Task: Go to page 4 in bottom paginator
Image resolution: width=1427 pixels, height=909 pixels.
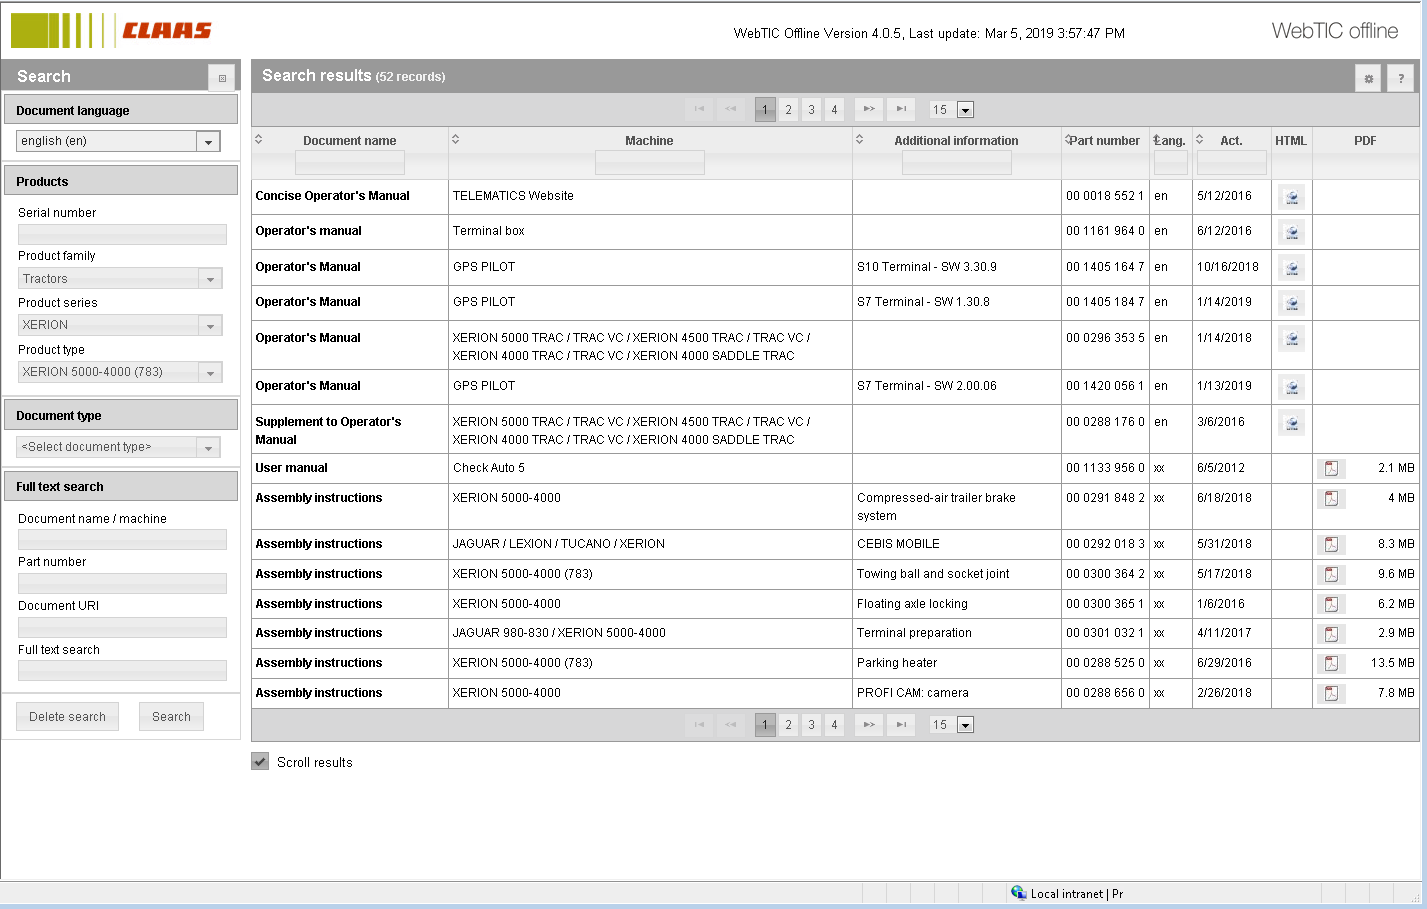Action: pos(834,724)
